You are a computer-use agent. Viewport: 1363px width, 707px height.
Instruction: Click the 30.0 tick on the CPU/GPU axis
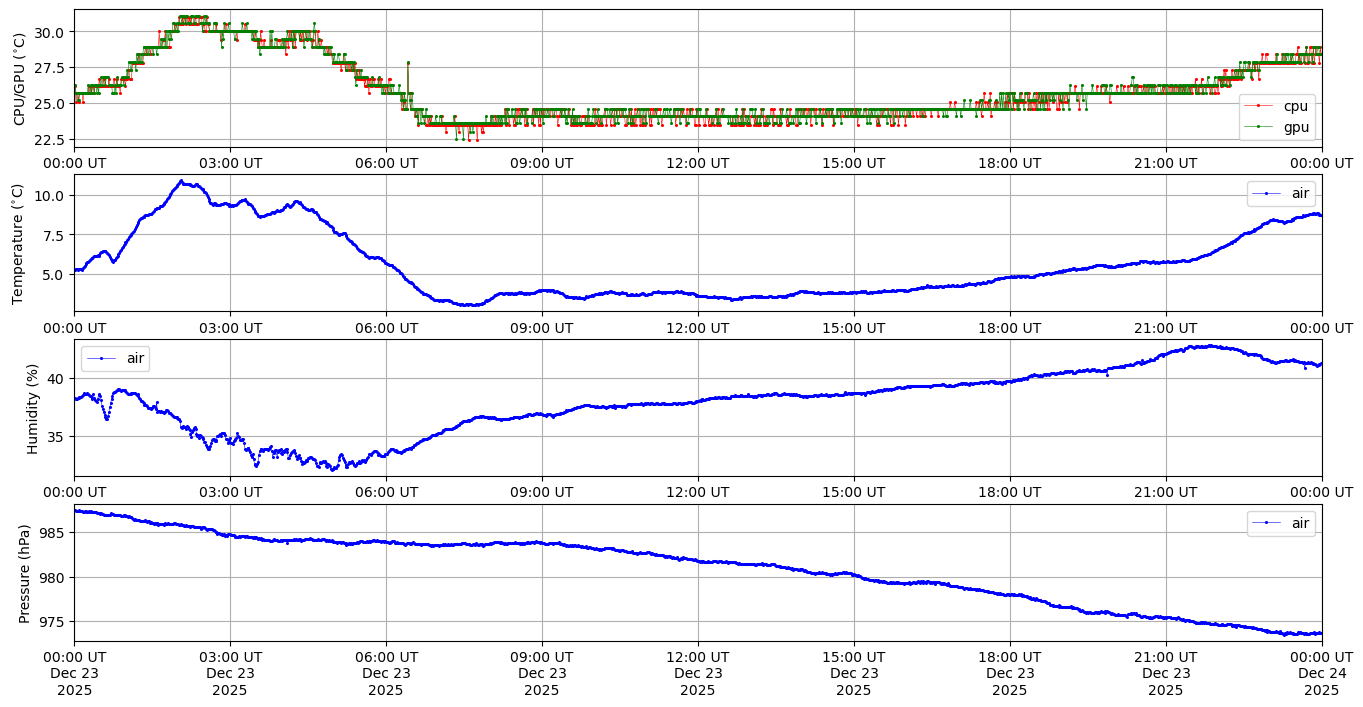pyautogui.click(x=51, y=32)
